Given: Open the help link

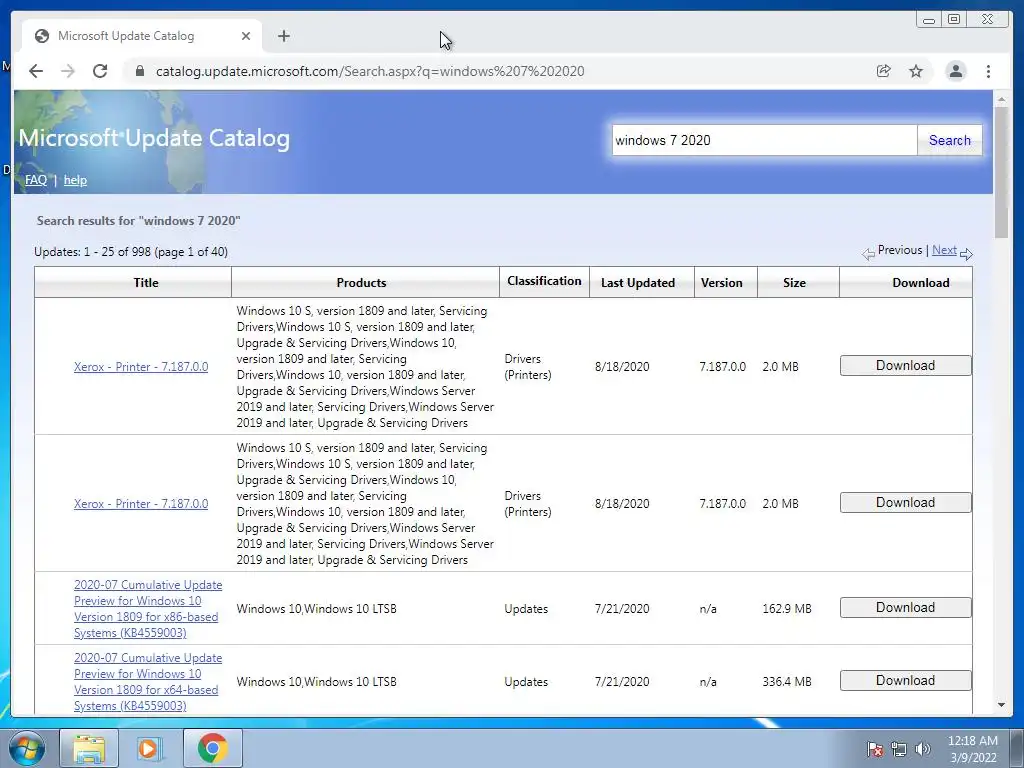Looking at the screenshot, I should click(75, 180).
